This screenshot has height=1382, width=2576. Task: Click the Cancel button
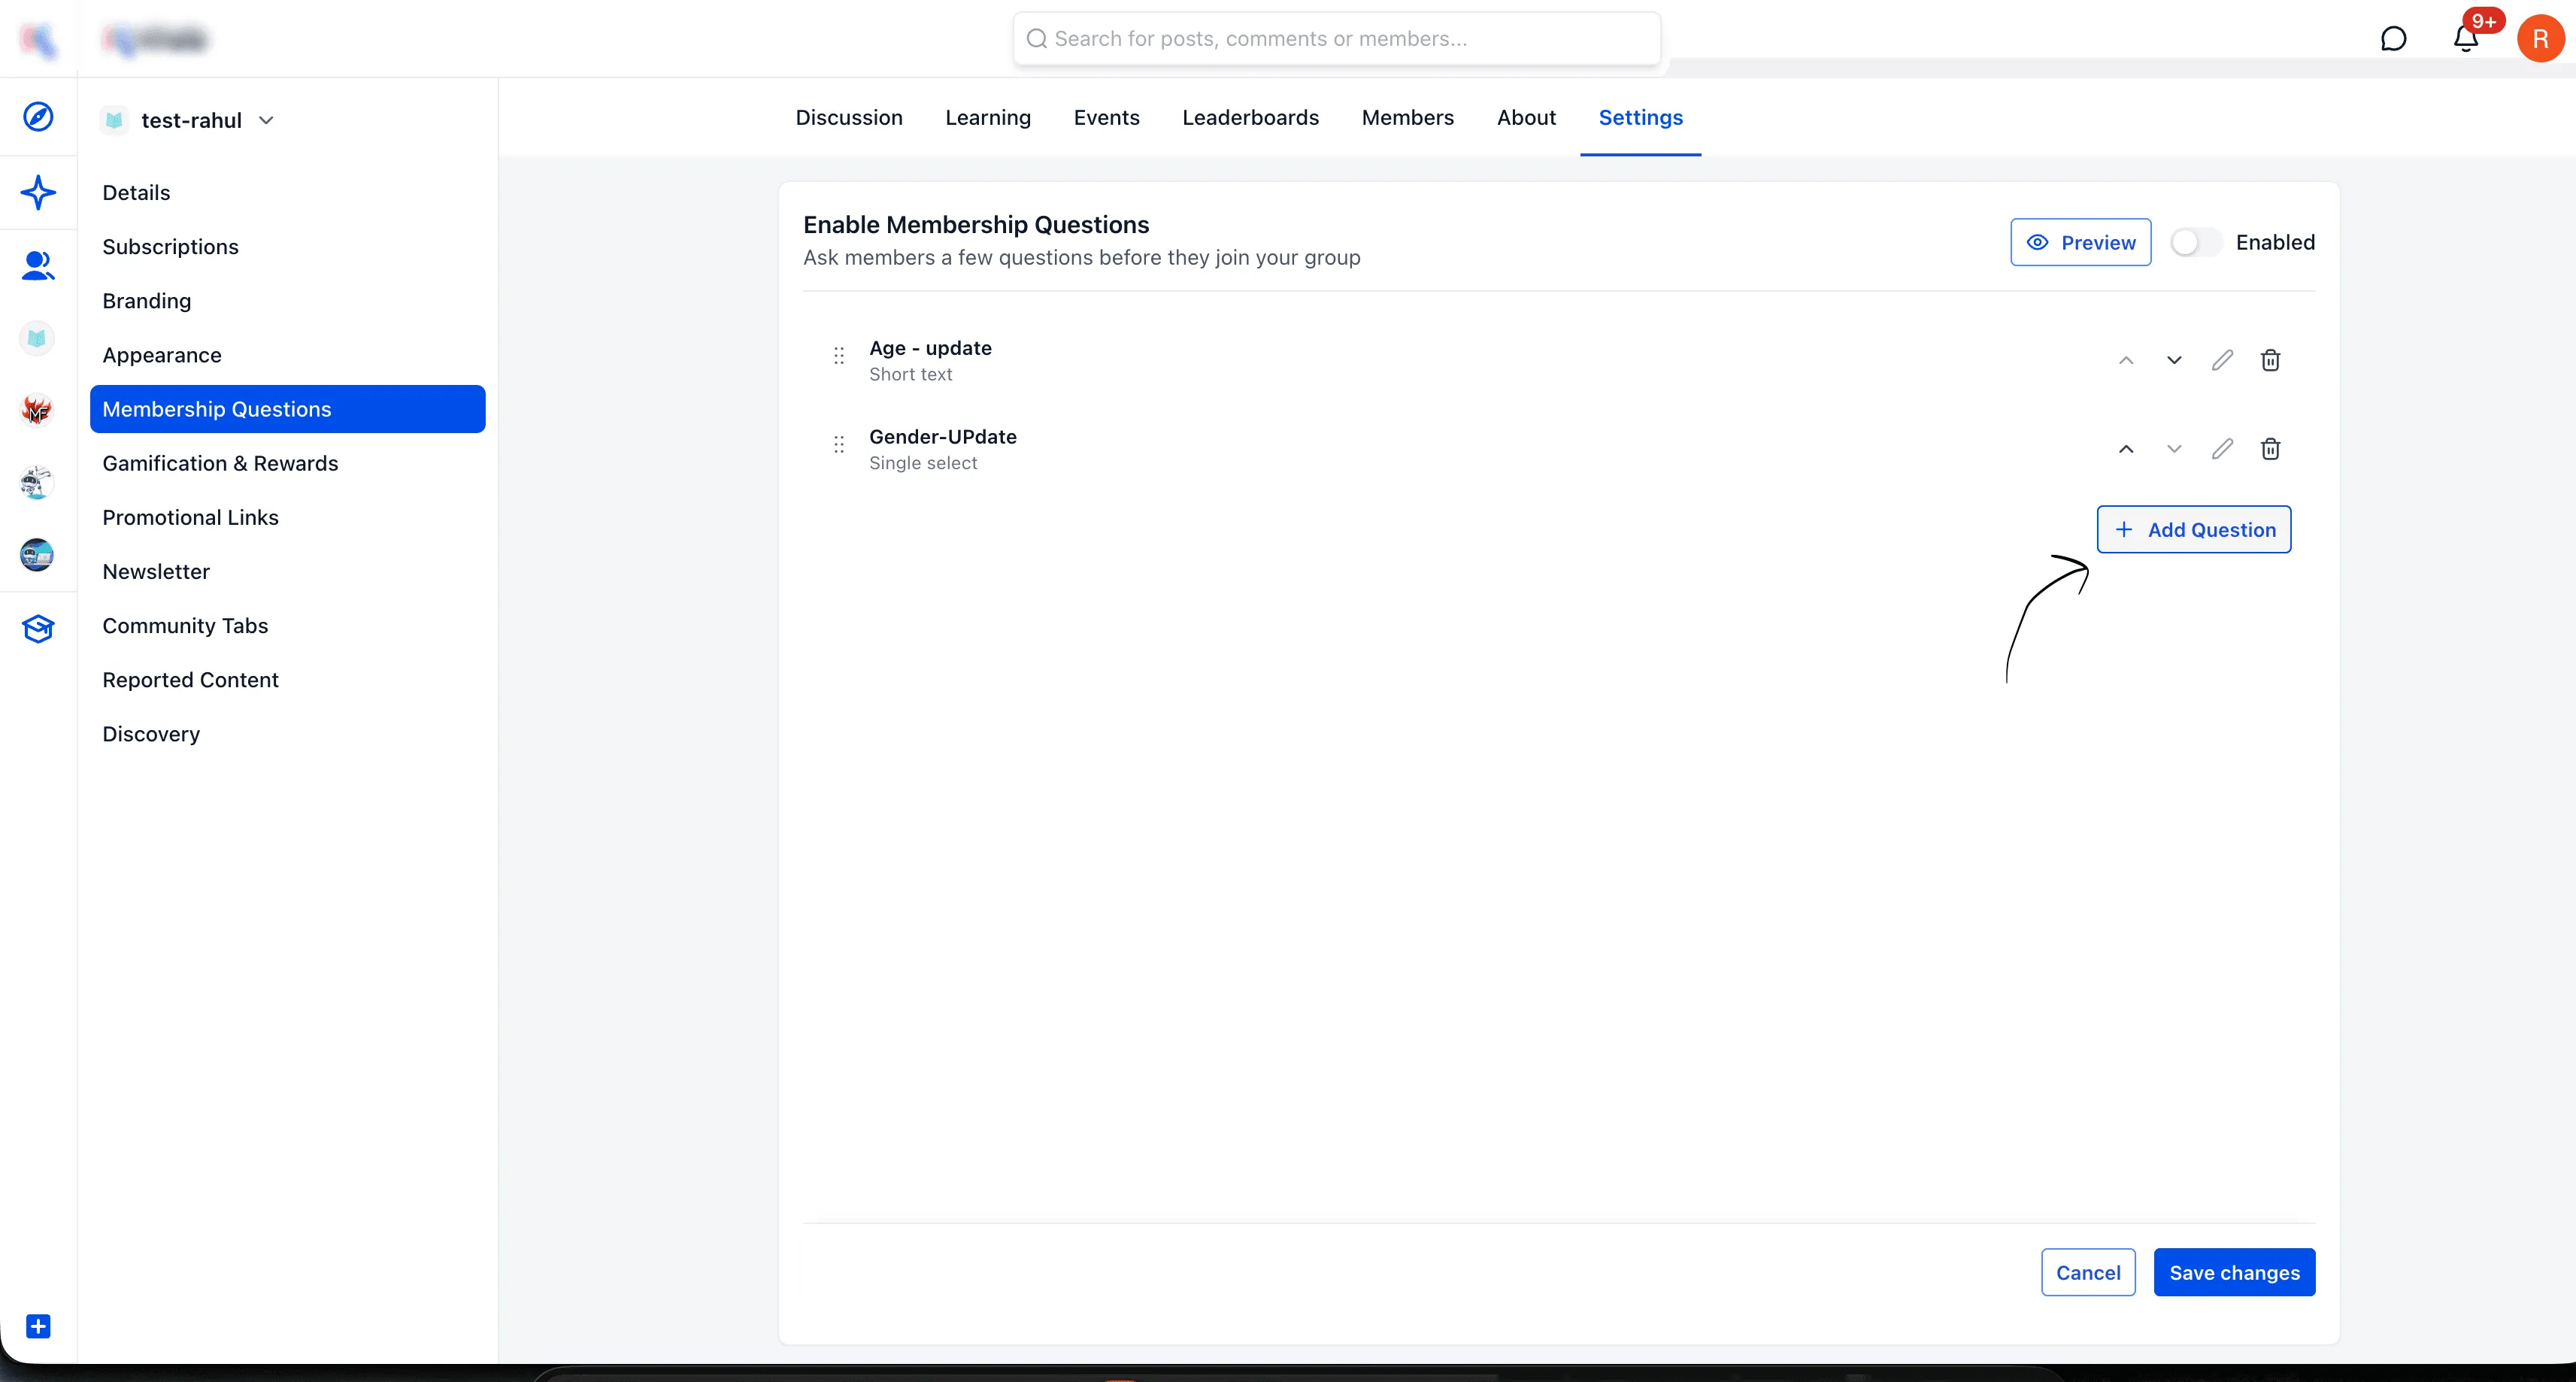pyautogui.click(x=2088, y=1272)
